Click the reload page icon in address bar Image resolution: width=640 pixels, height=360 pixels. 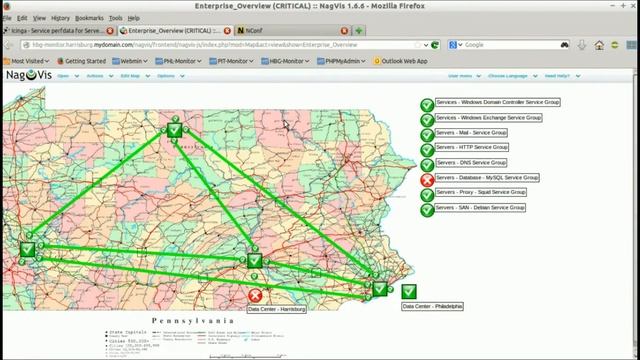pyautogui.click(x=435, y=45)
